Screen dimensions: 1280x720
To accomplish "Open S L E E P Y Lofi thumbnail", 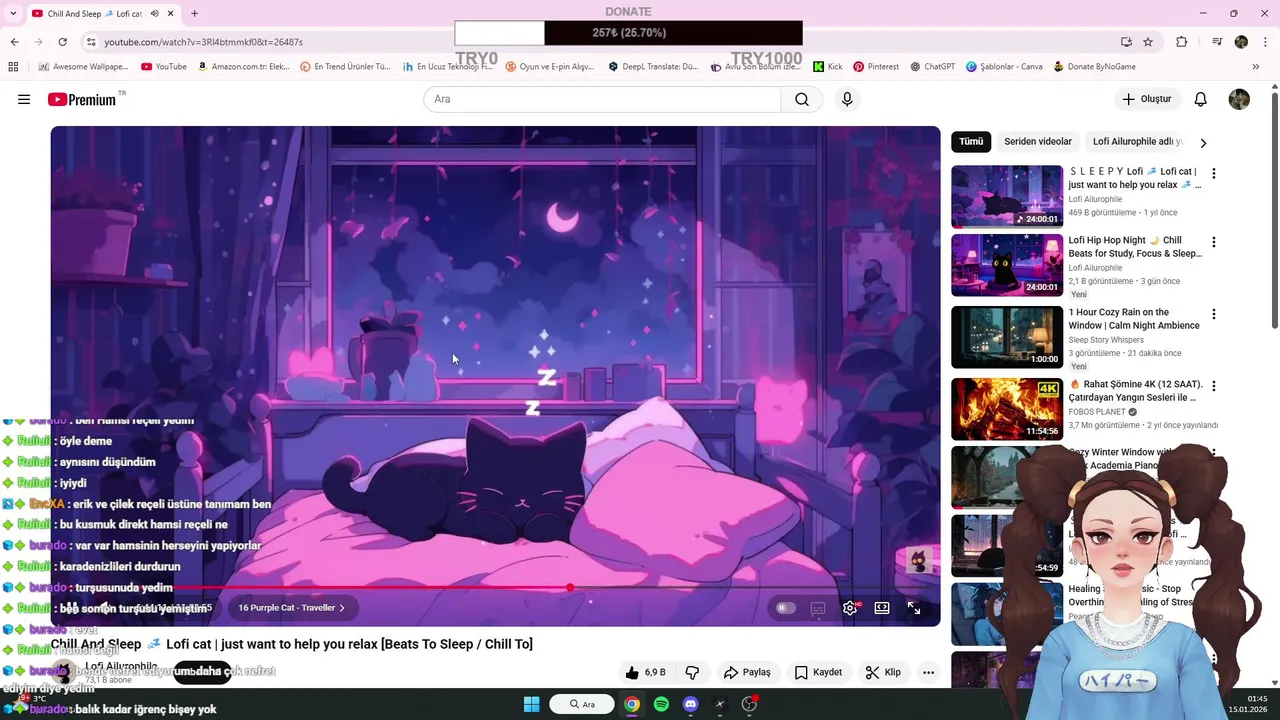I will [x=1007, y=196].
